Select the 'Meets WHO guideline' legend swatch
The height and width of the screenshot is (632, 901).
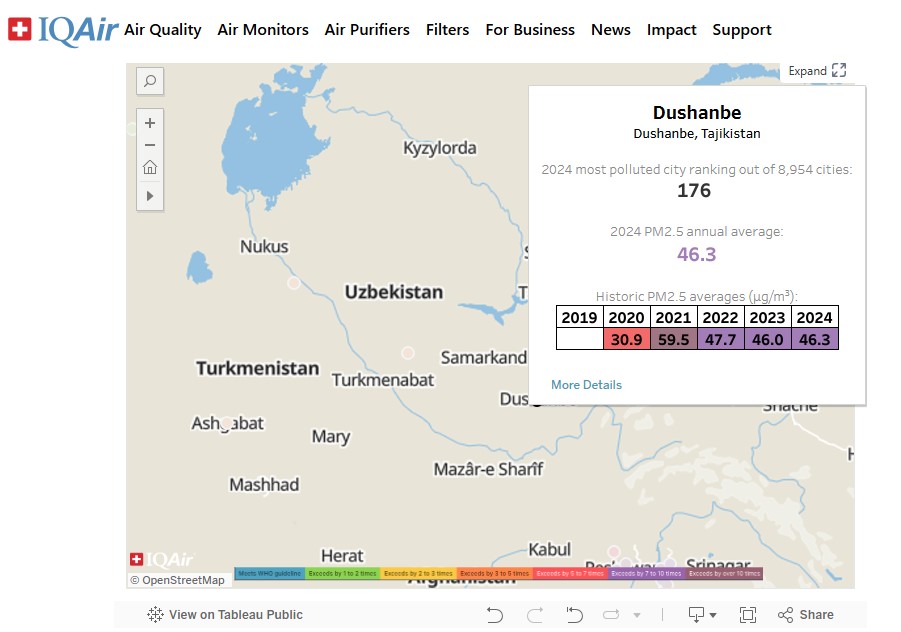click(271, 574)
